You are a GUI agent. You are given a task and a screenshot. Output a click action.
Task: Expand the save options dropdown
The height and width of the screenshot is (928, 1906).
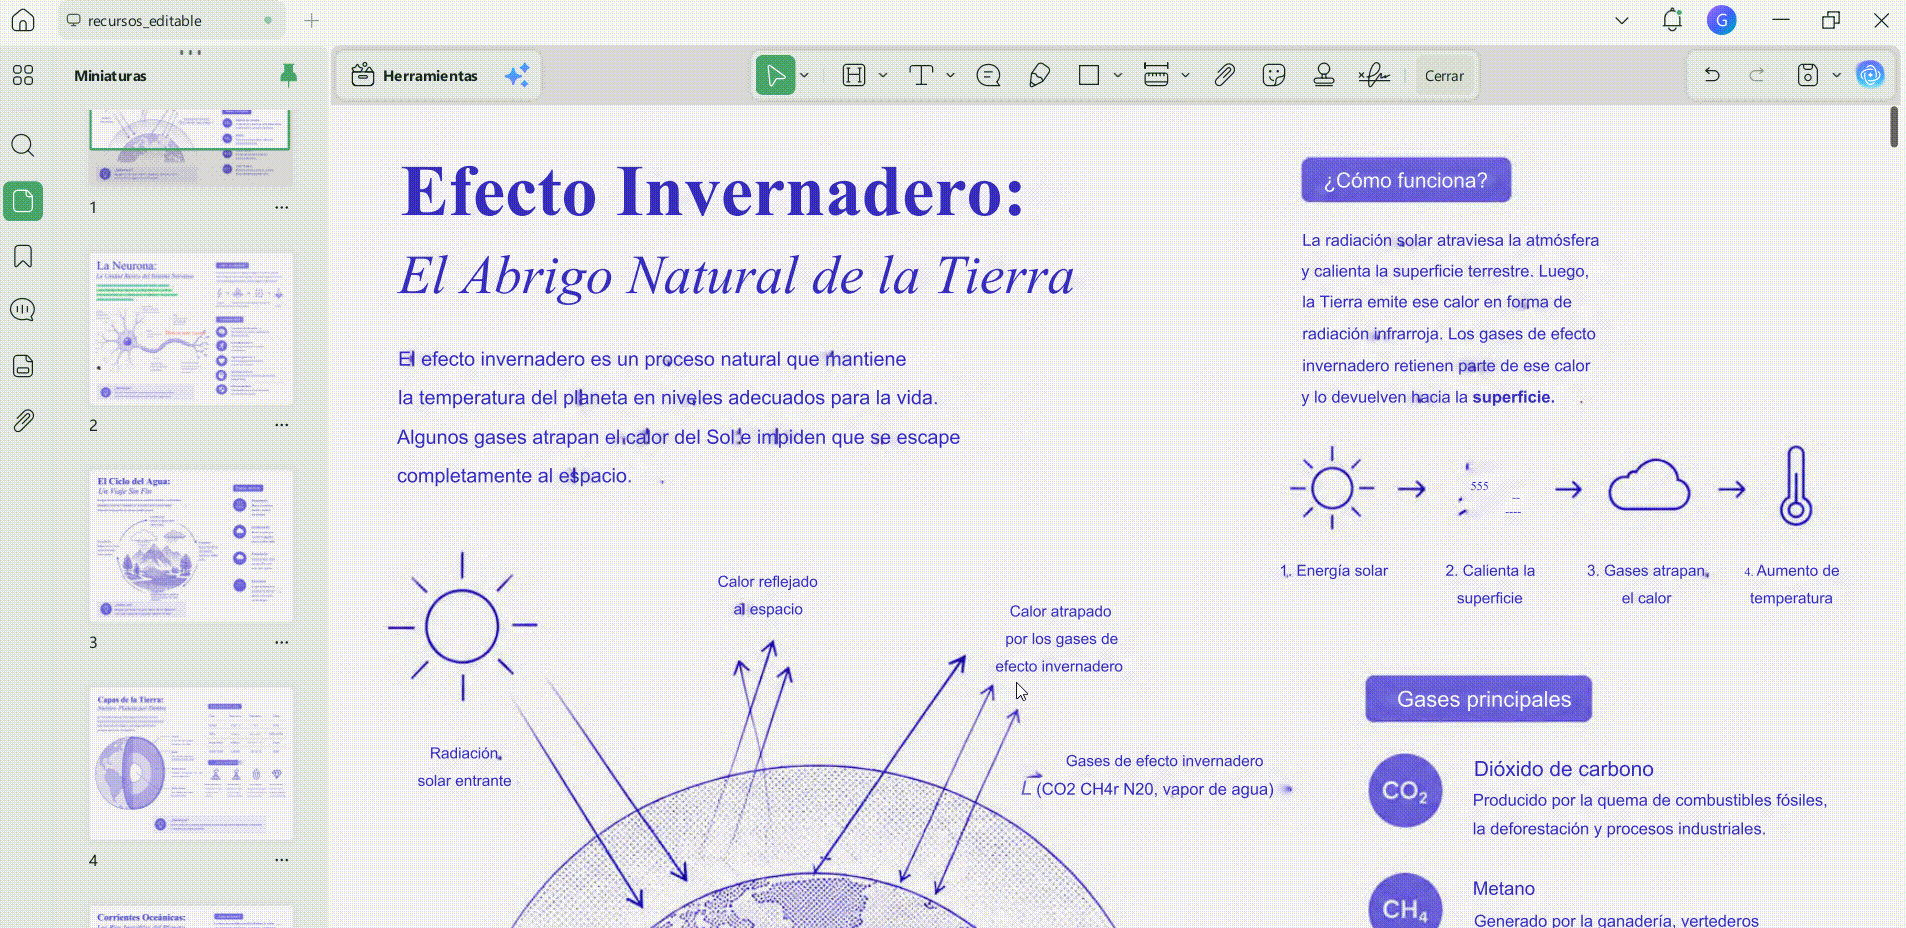click(x=1837, y=76)
